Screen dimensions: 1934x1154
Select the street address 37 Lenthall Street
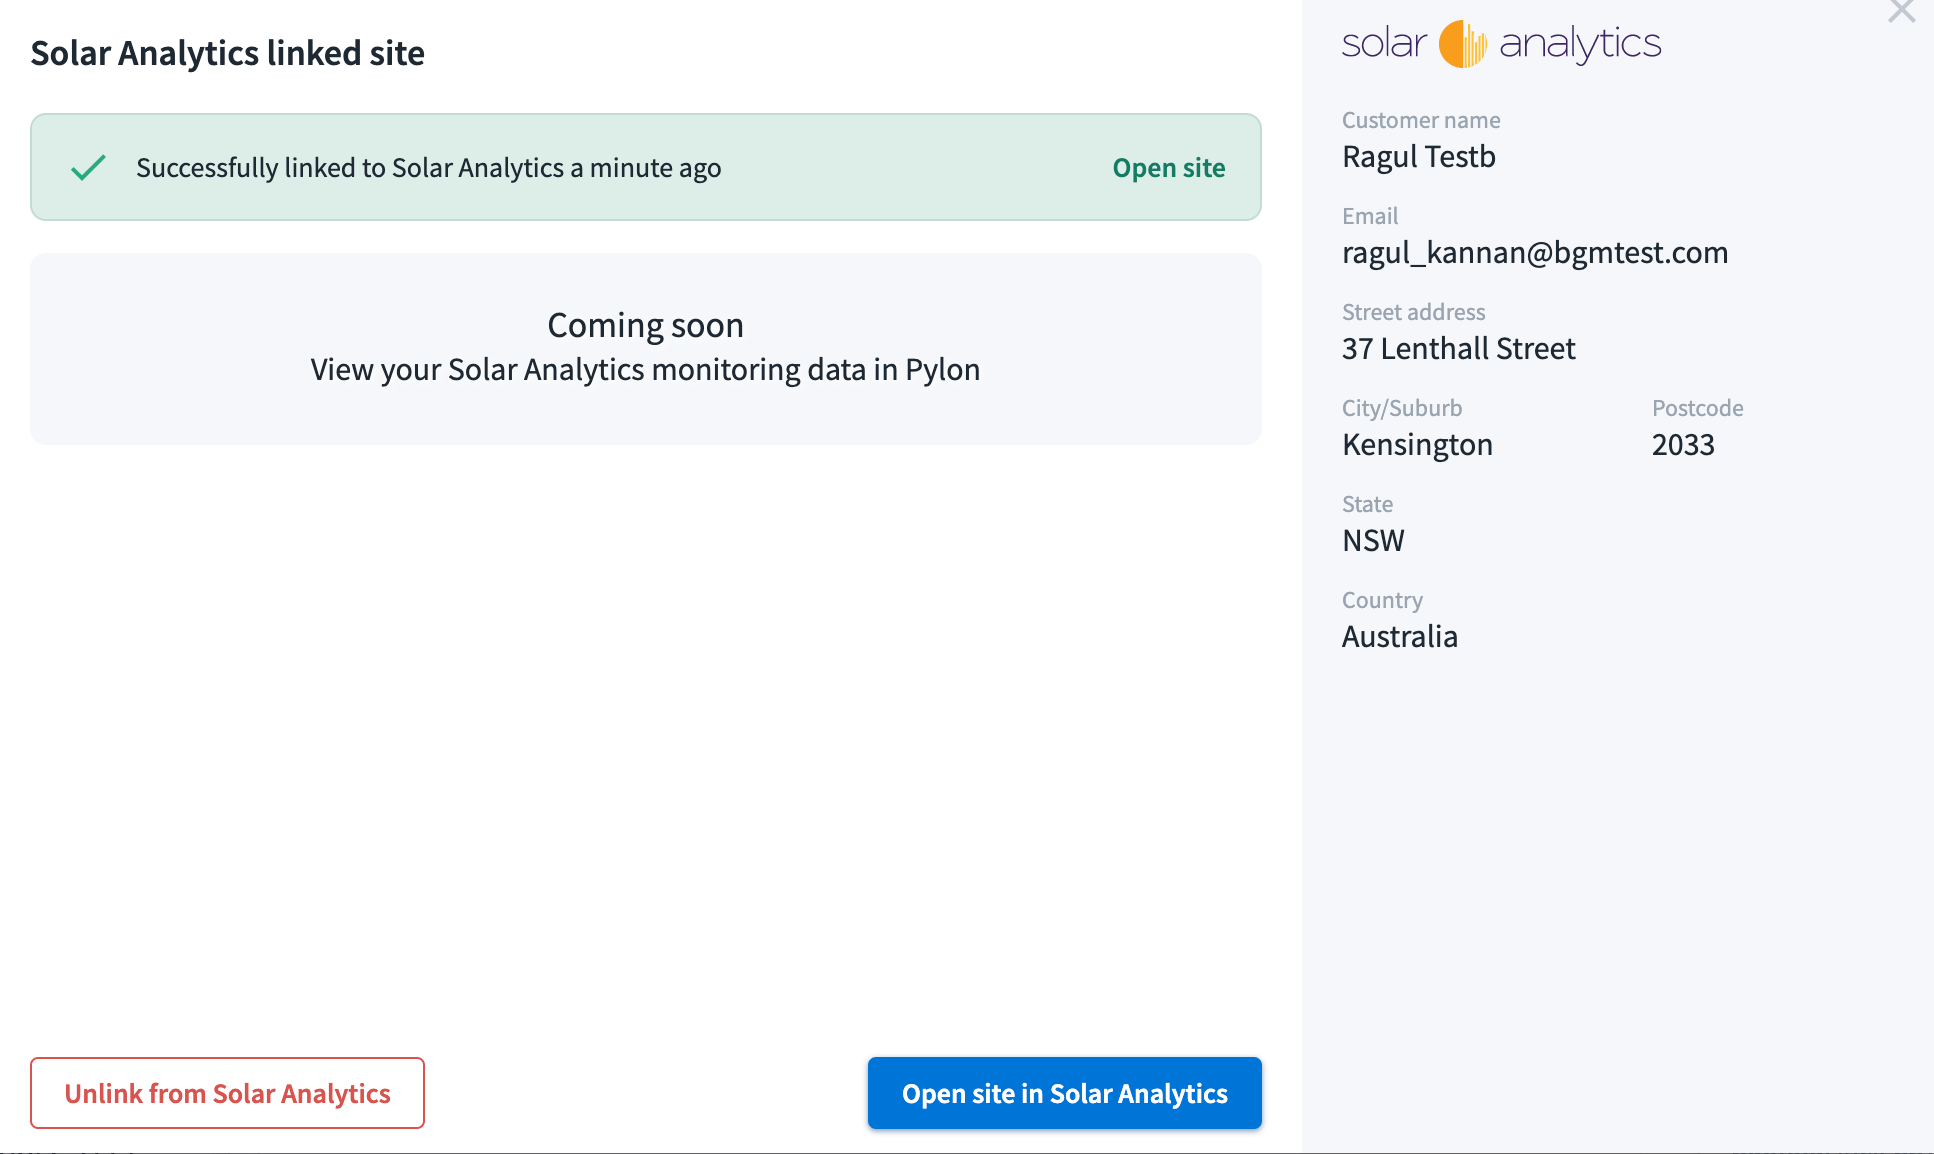pos(1458,348)
